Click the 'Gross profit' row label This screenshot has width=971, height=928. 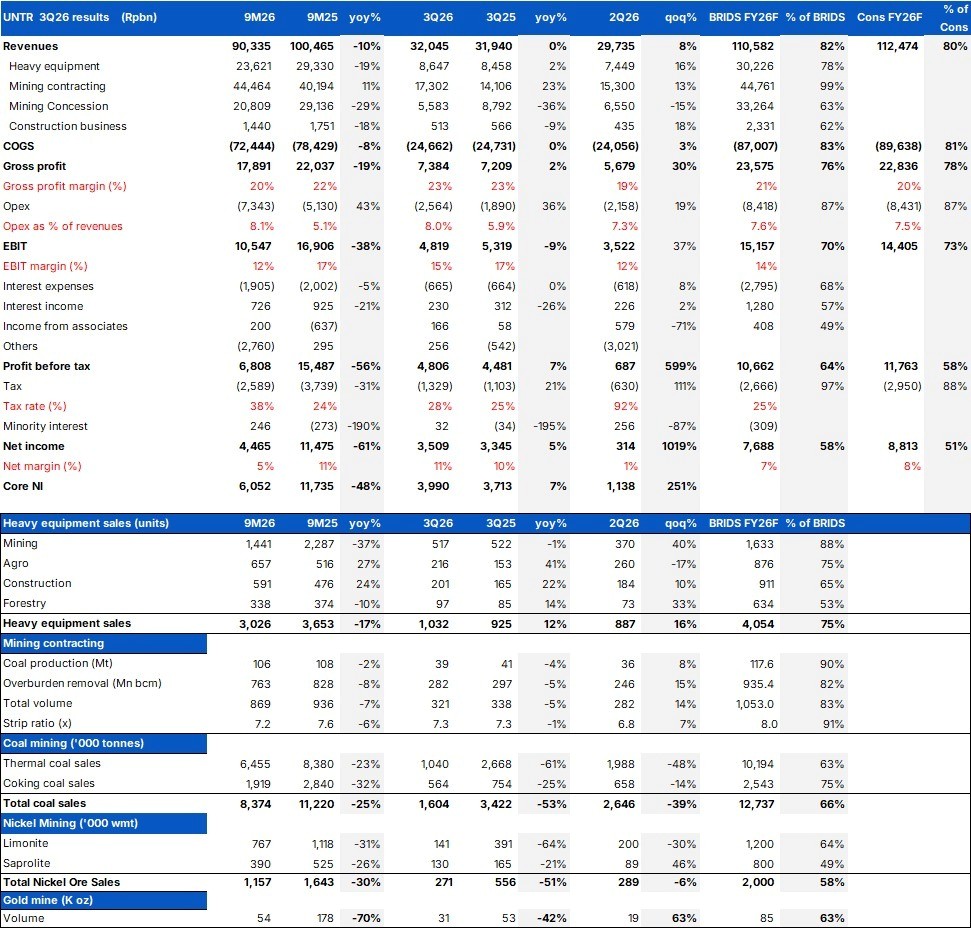tap(34, 166)
